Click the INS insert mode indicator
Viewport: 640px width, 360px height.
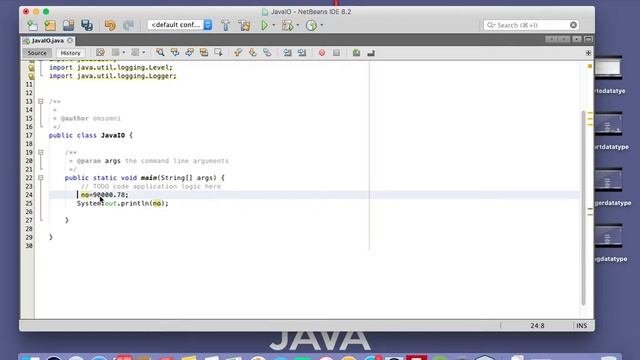(582, 325)
